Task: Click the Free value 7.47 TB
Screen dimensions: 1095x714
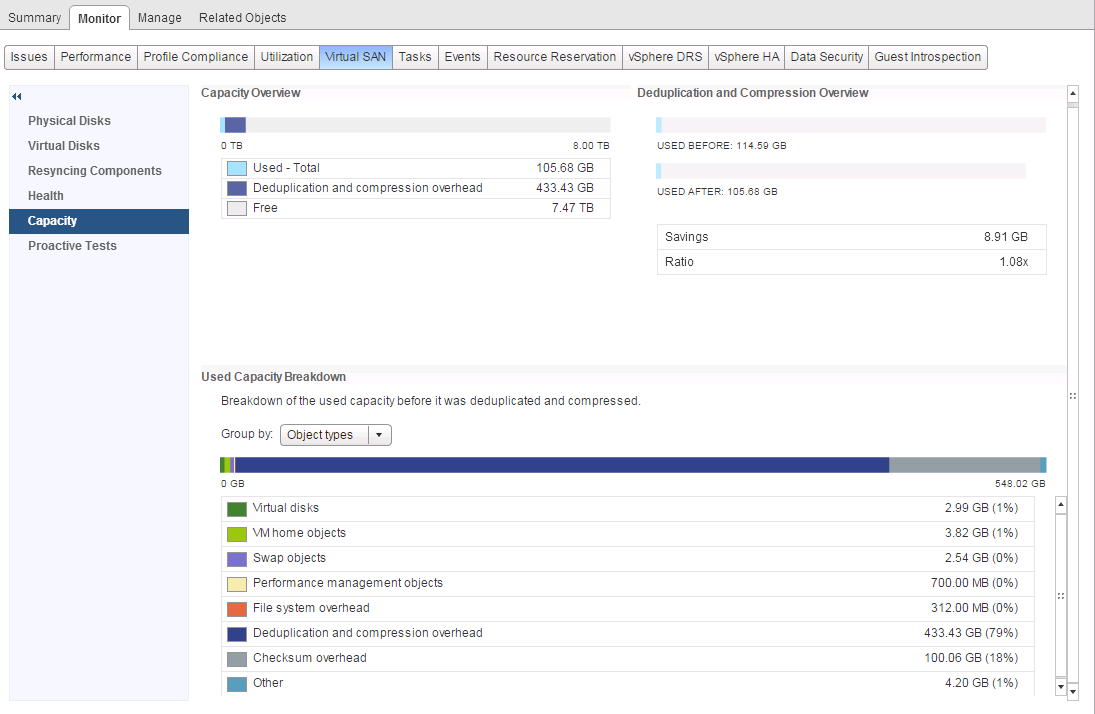Action: tap(573, 208)
